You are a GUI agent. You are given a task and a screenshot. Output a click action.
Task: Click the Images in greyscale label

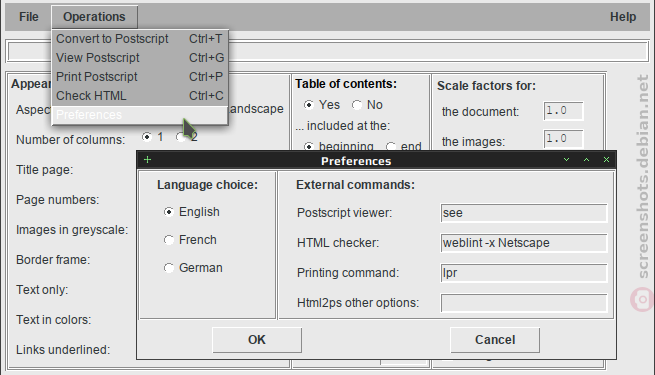72,230
